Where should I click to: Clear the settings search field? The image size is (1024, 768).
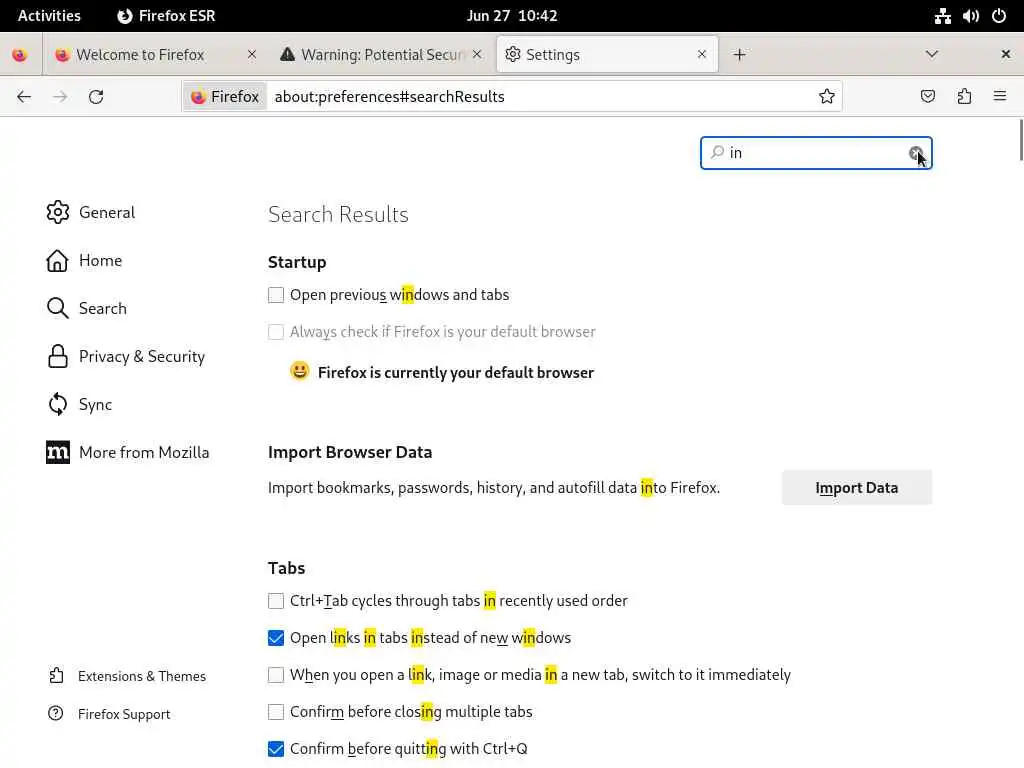[915, 153]
